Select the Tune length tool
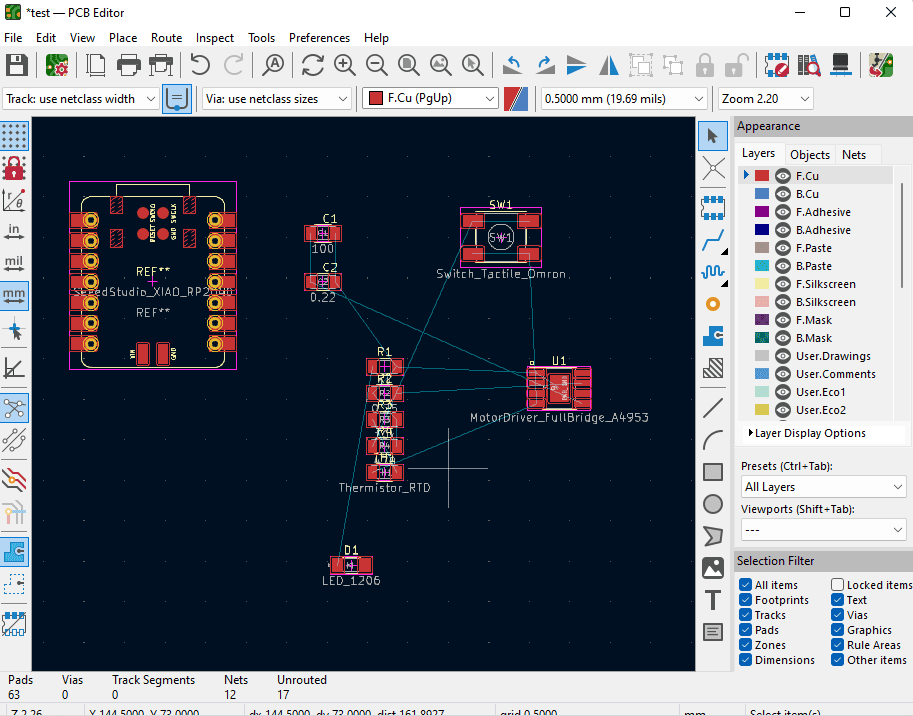 point(713,271)
